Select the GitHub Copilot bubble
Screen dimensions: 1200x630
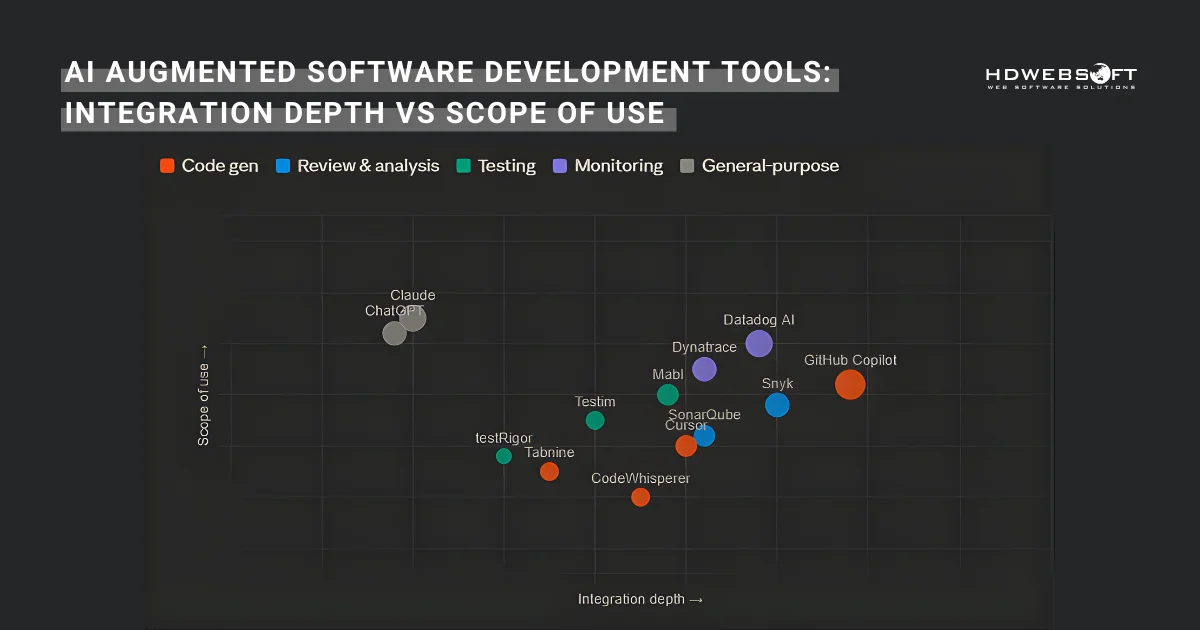(x=850, y=385)
